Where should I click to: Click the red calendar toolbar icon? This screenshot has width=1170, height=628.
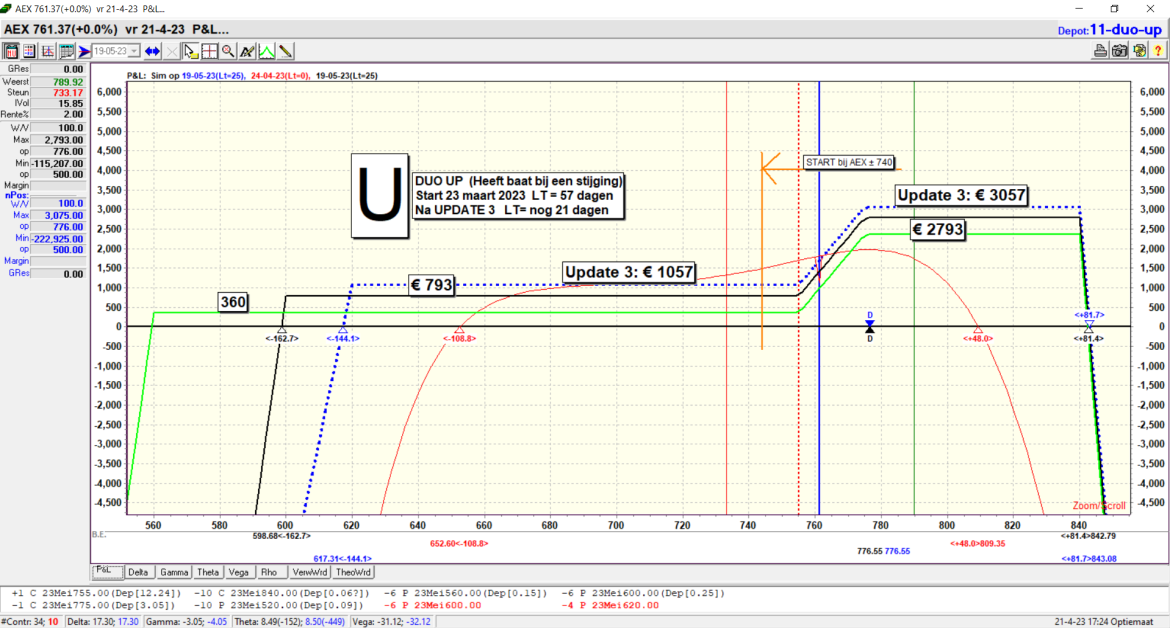(x=10, y=51)
